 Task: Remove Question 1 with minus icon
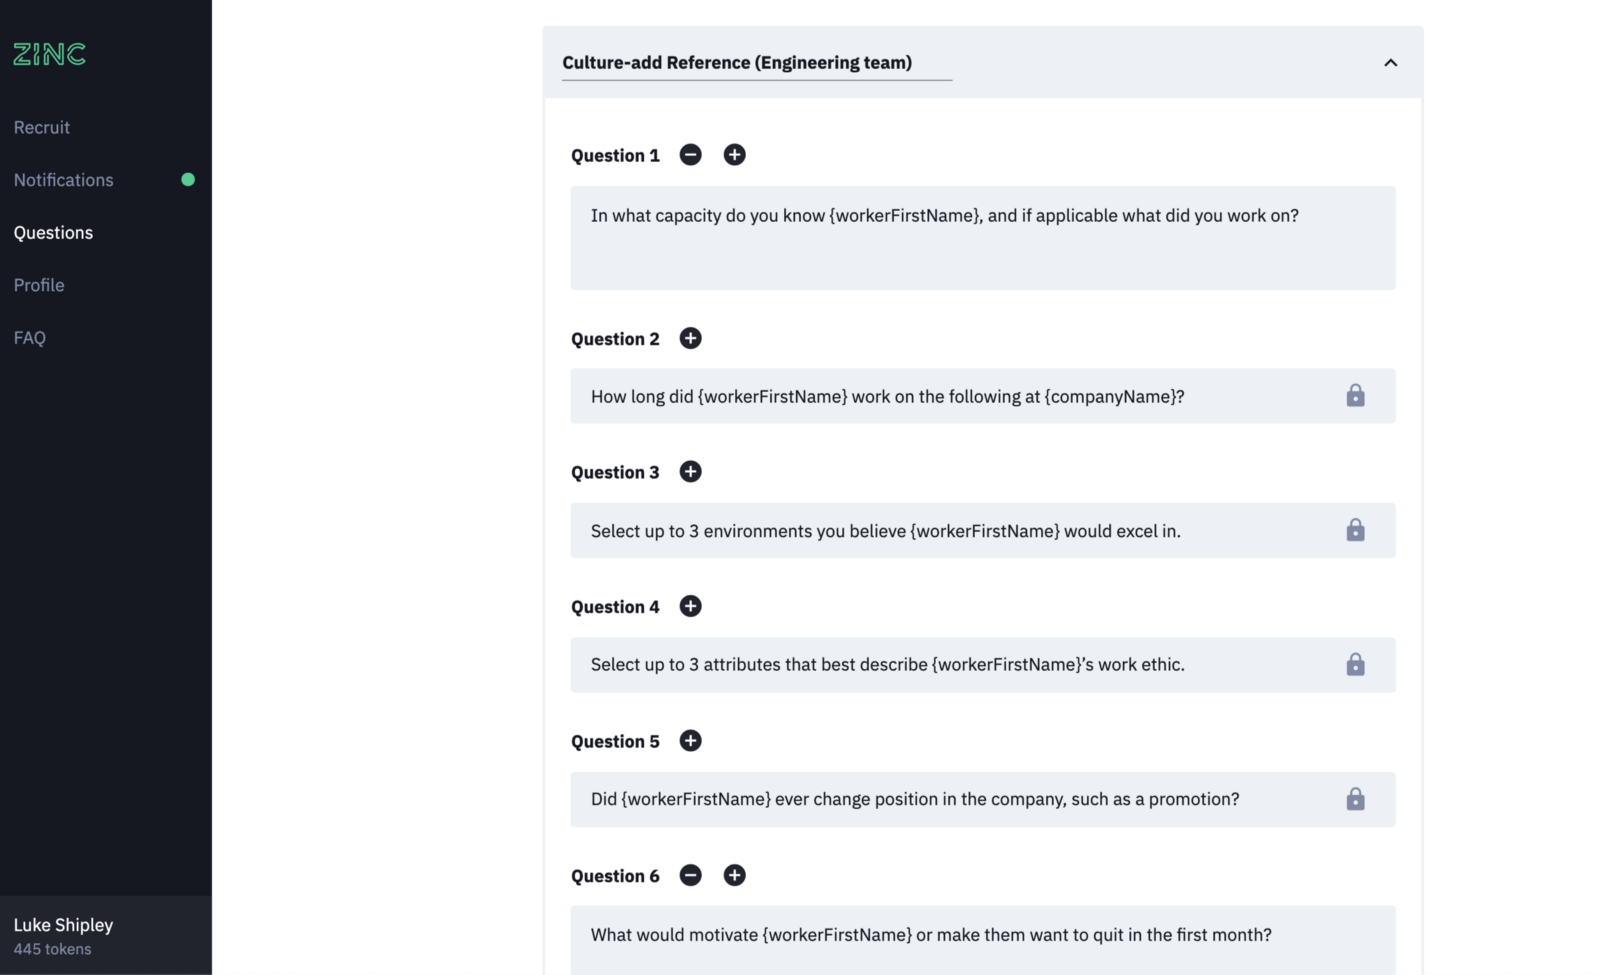click(x=690, y=155)
